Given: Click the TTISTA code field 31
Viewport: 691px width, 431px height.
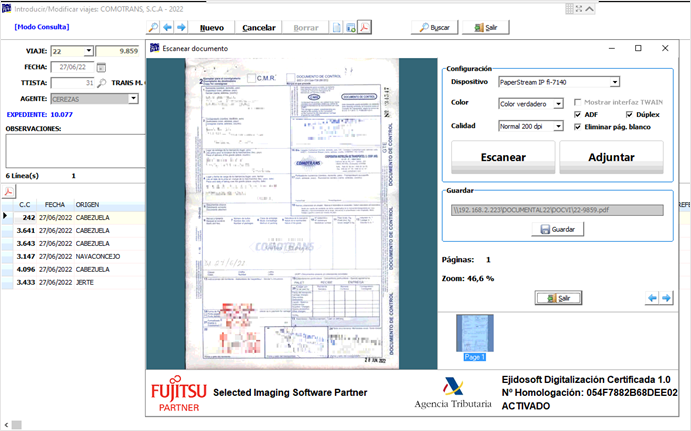Looking at the screenshot, I should (73, 83).
